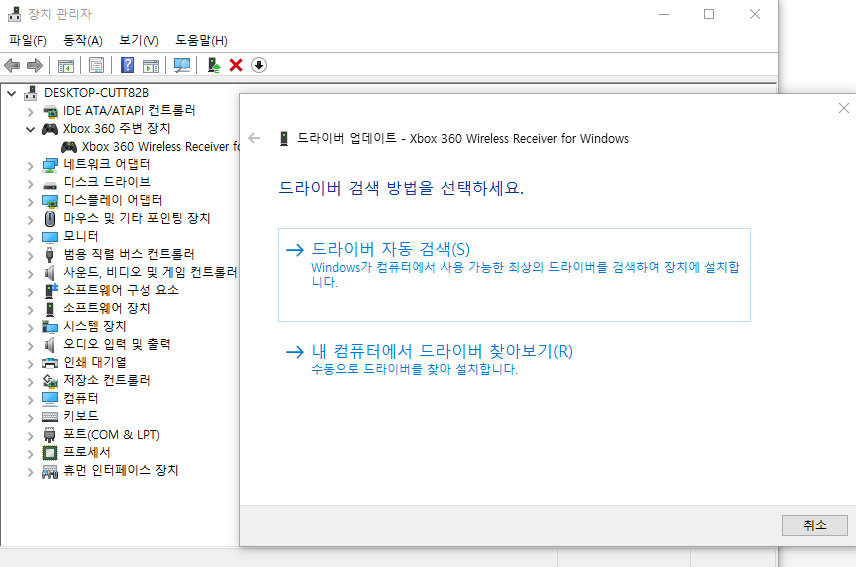This screenshot has width=856, height=567.
Task: Click the speaker icon for 사운드, 비디오 및 게임 컨트롤러
Action: click(50, 272)
